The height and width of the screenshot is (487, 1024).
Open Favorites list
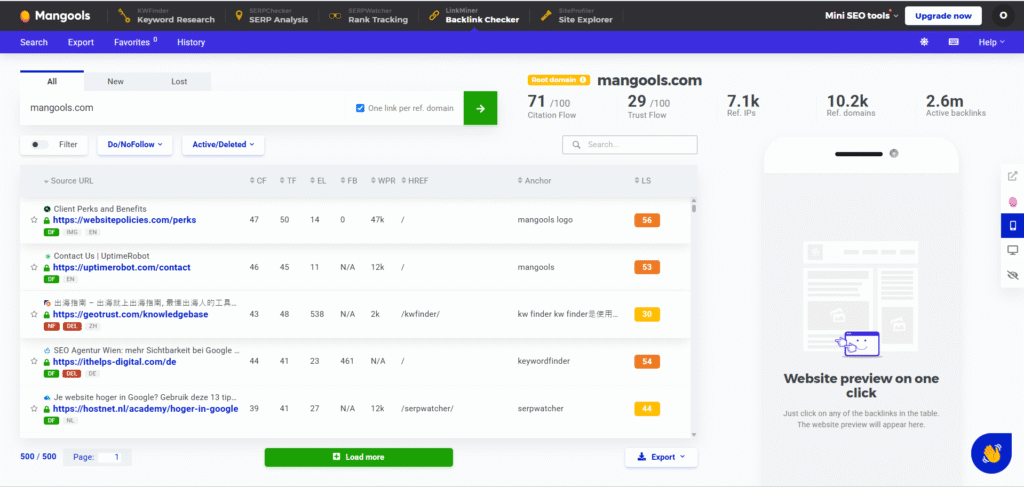tap(136, 42)
